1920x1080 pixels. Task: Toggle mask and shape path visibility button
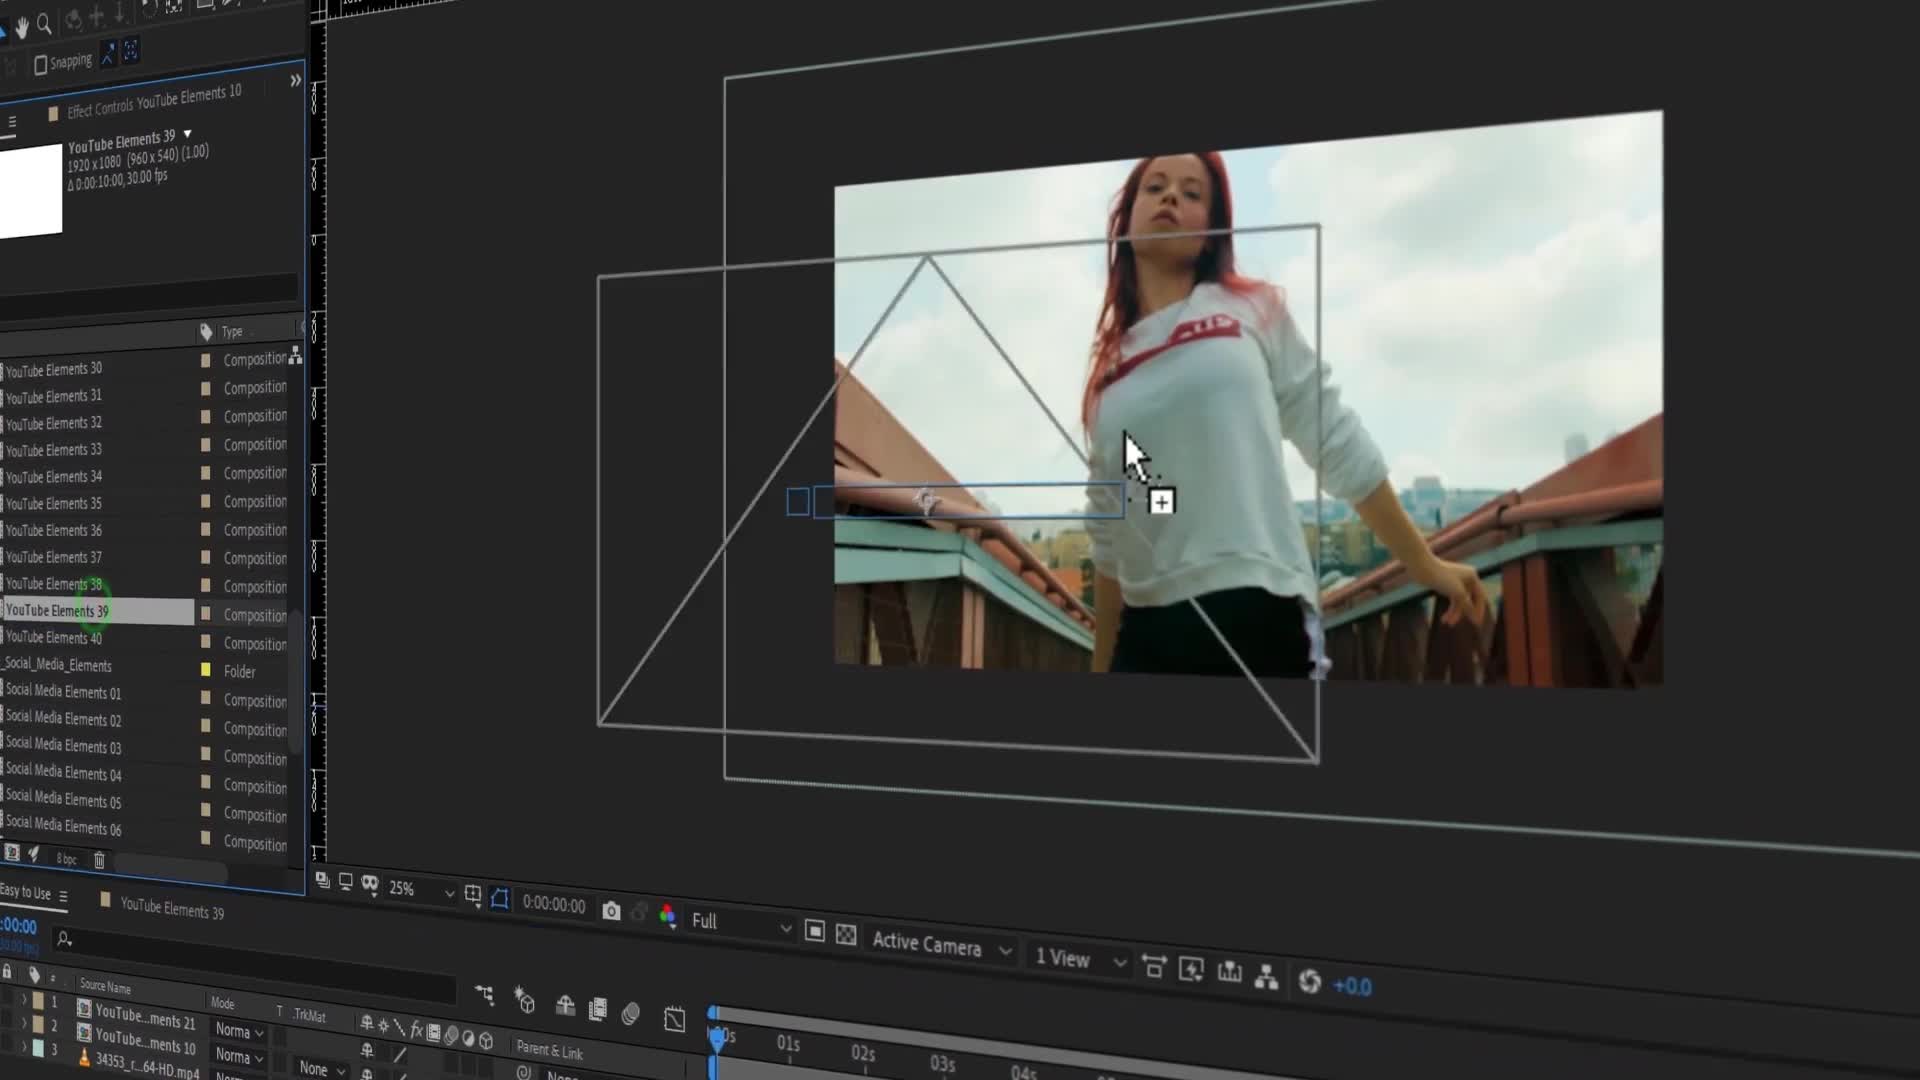500,899
